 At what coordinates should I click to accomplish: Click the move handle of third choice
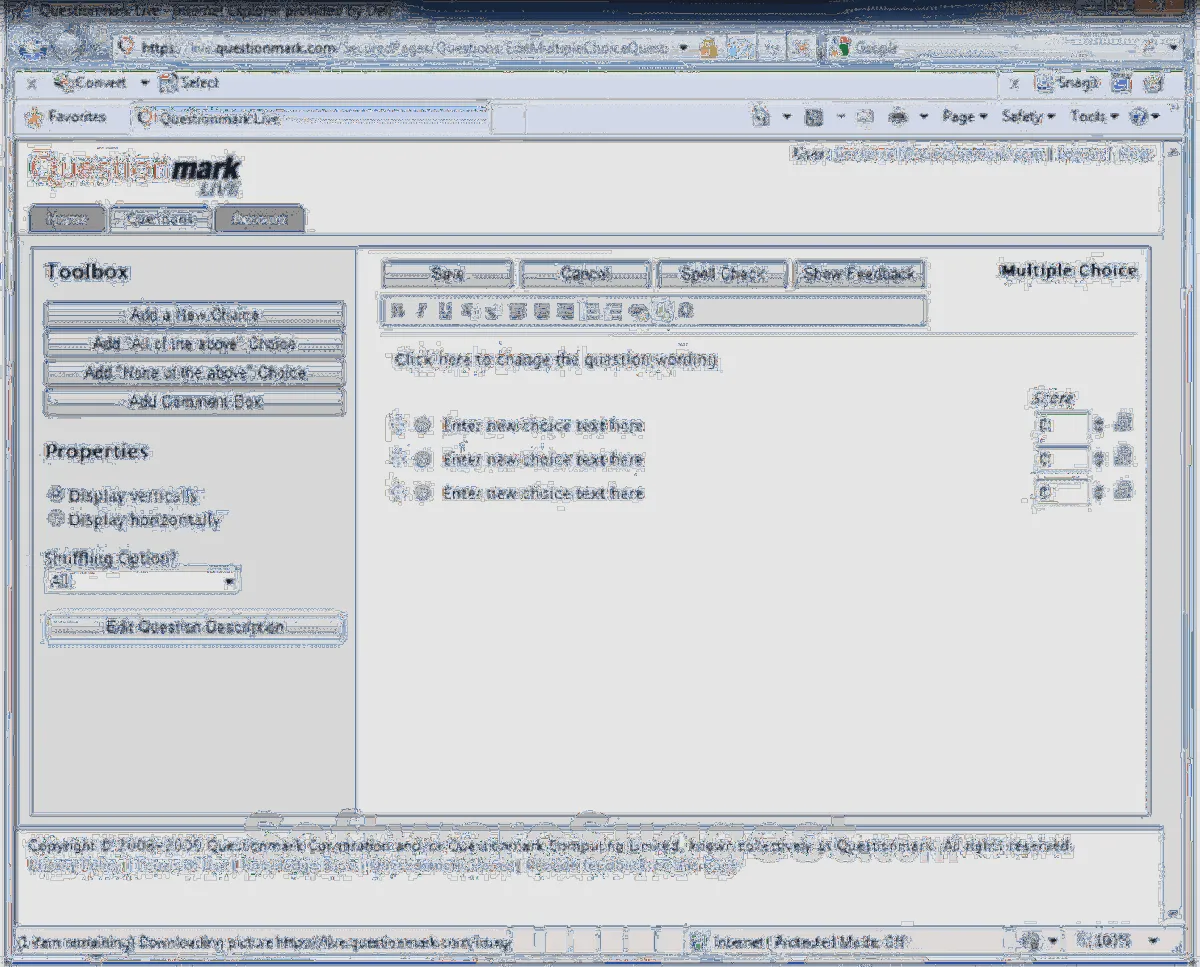[399, 492]
